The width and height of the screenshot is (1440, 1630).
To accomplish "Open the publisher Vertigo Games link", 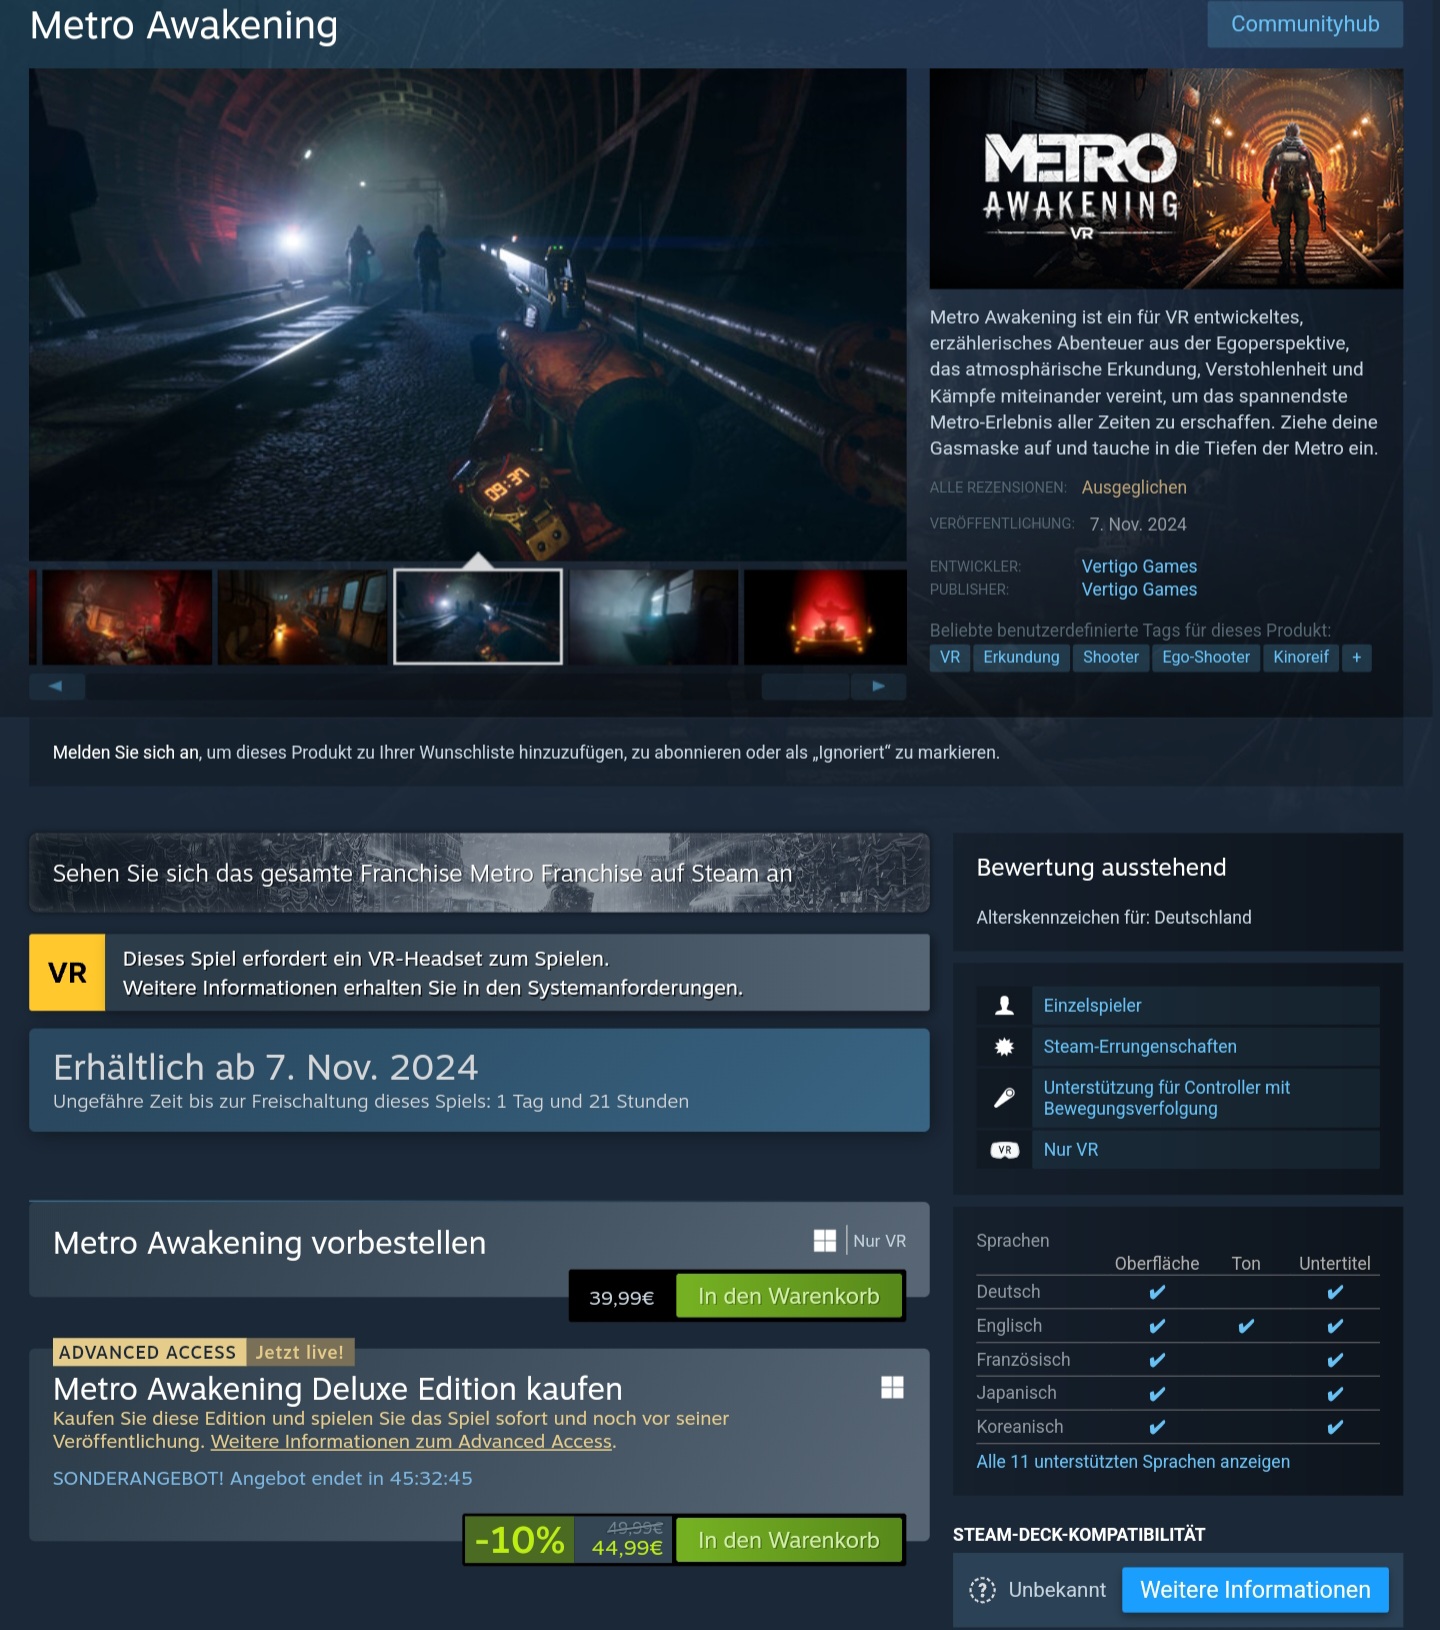I will pyautogui.click(x=1139, y=589).
